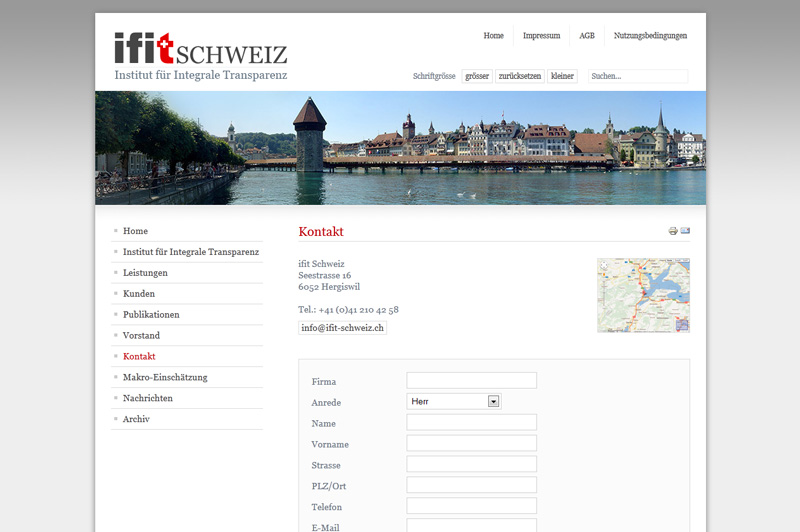The height and width of the screenshot is (532, 800).
Task: Open the location map thumbnail
Action: coord(643,295)
